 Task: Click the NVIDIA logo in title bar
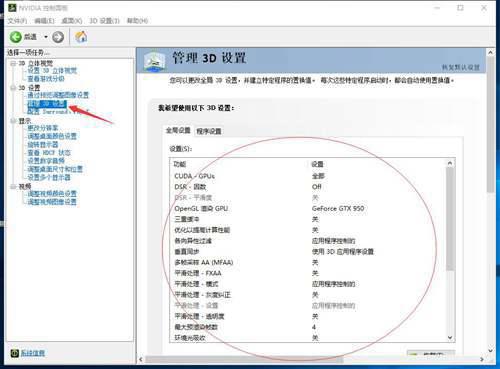[12, 8]
